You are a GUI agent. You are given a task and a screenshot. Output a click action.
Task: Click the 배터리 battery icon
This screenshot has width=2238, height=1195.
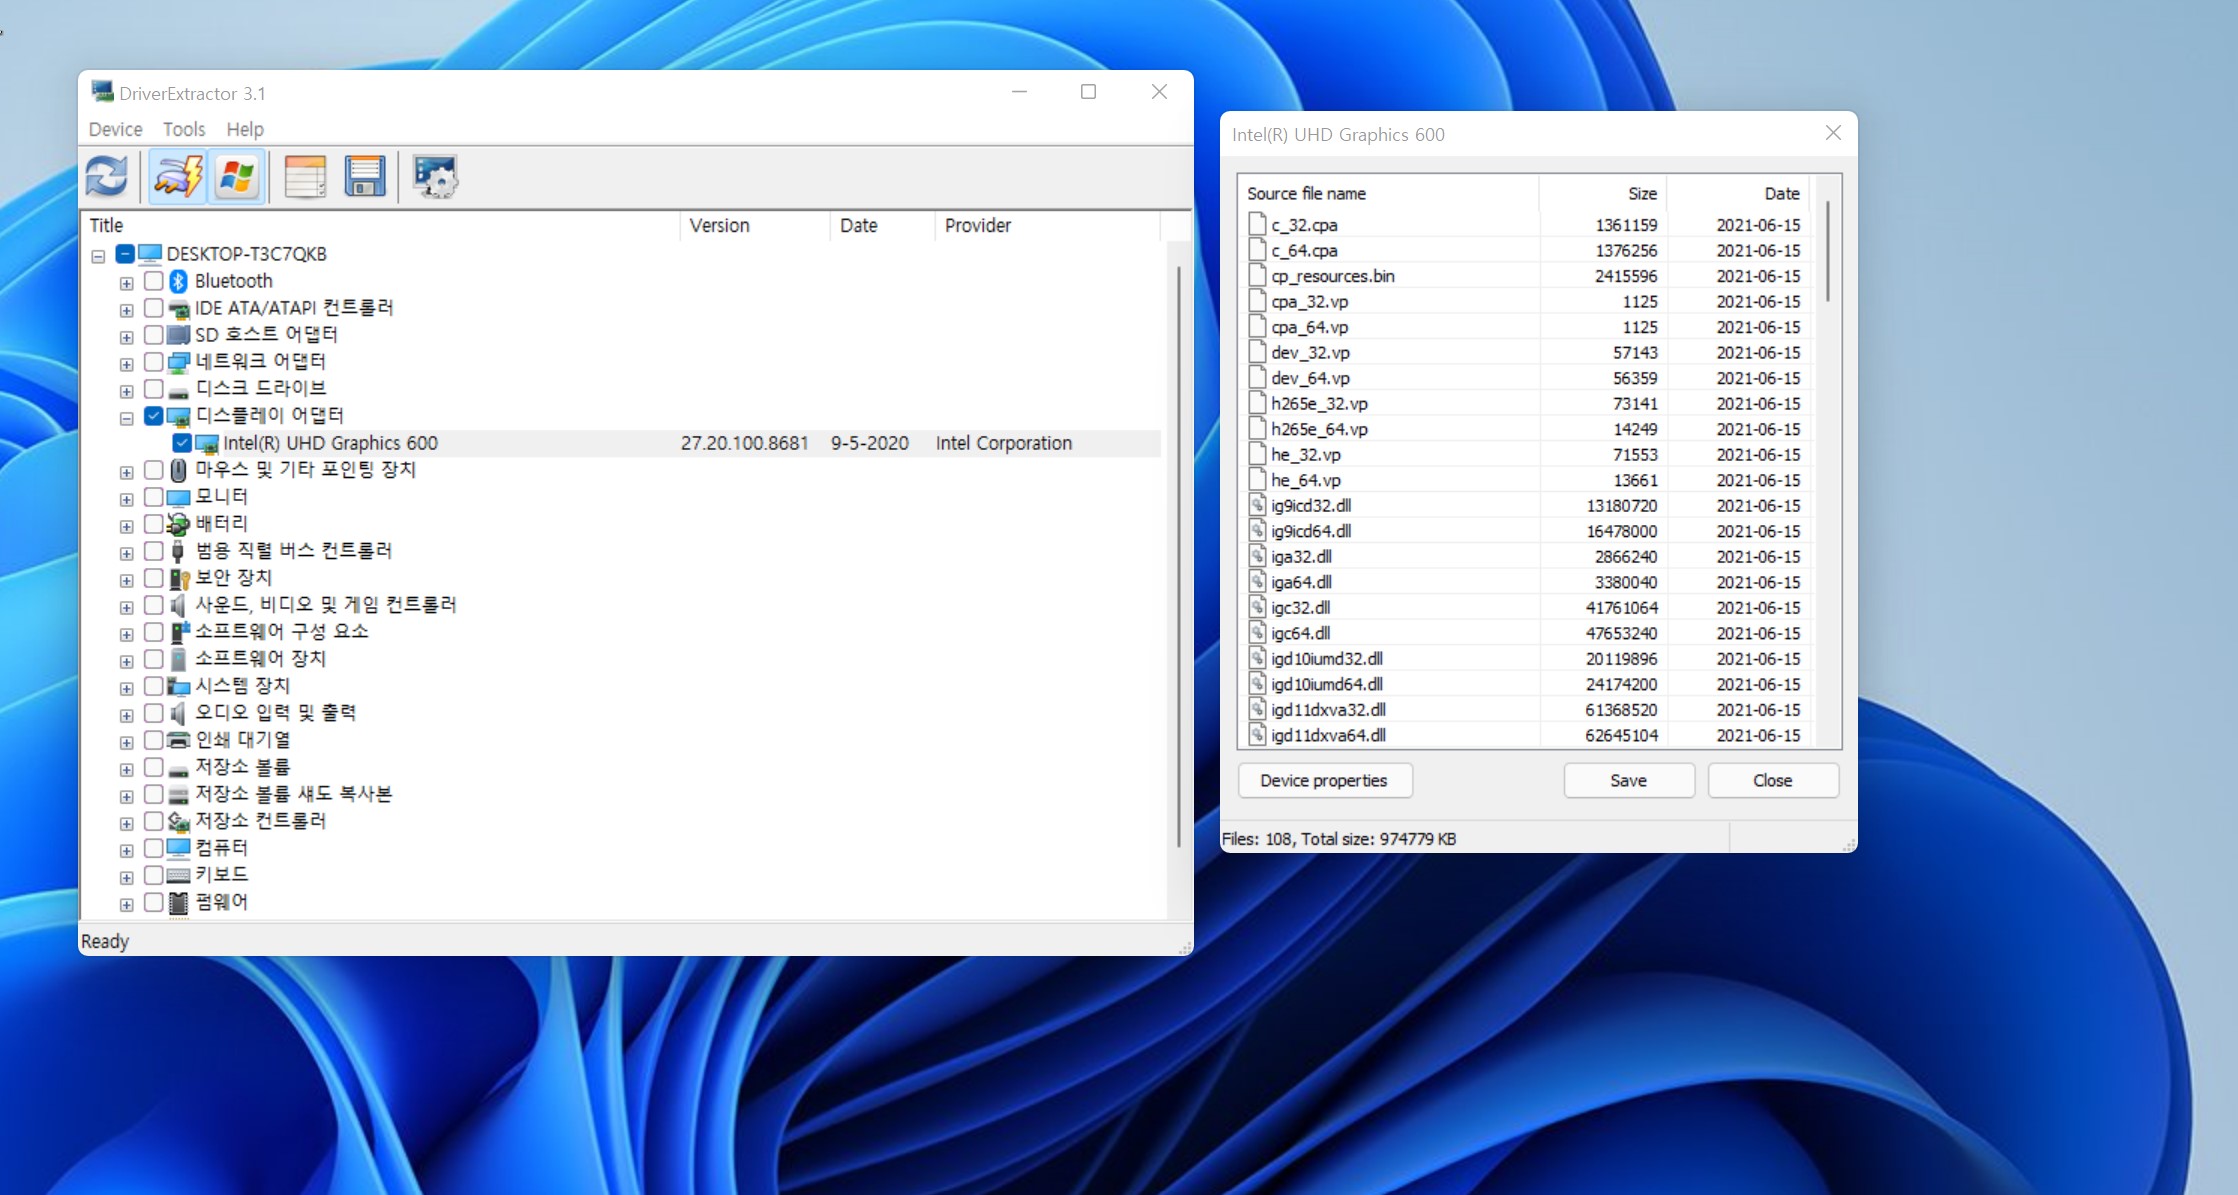pyautogui.click(x=178, y=524)
